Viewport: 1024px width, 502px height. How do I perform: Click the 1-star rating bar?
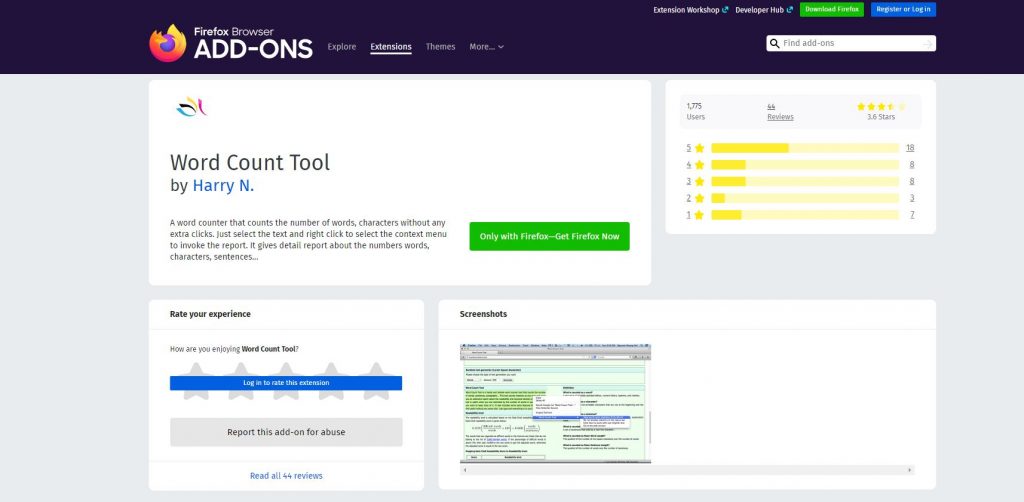tap(805, 215)
